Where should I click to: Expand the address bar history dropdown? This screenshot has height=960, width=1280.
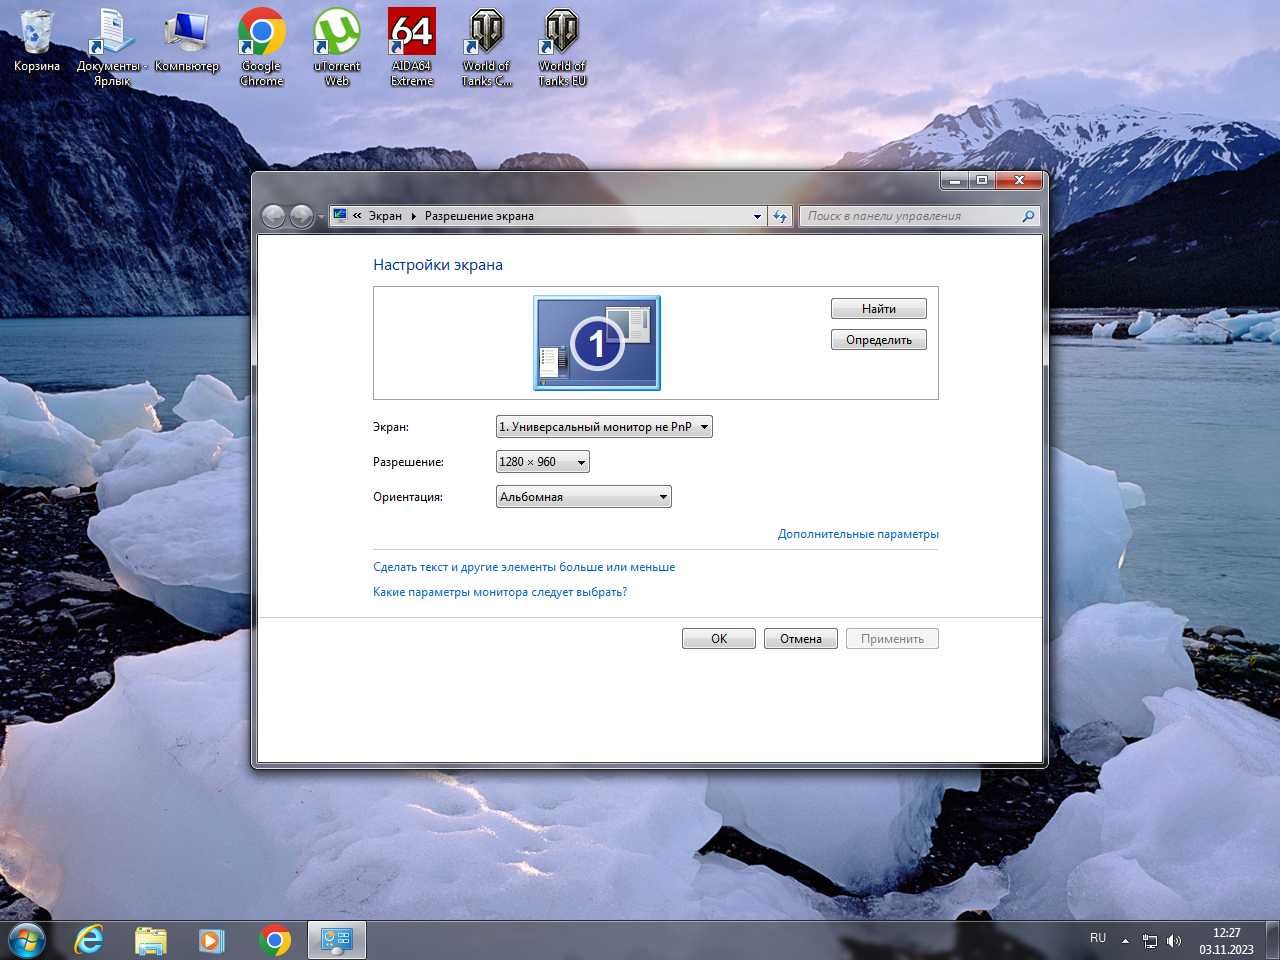click(x=757, y=216)
